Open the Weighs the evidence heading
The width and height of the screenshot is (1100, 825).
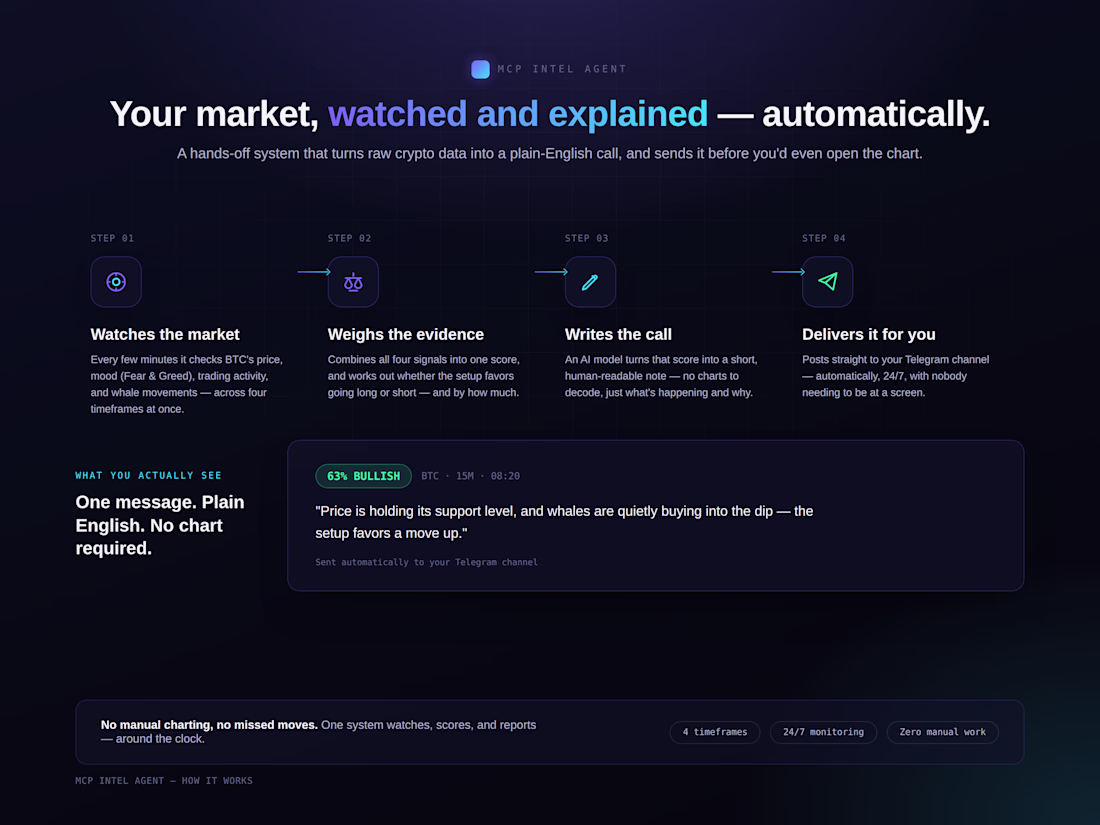pyautogui.click(x=405, y=335)
